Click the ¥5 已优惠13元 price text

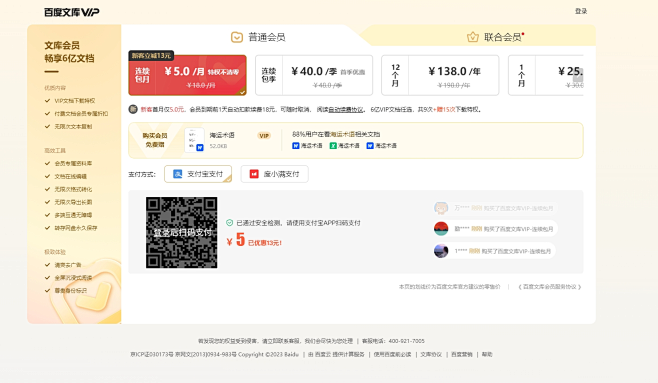[x=254, y=240]
